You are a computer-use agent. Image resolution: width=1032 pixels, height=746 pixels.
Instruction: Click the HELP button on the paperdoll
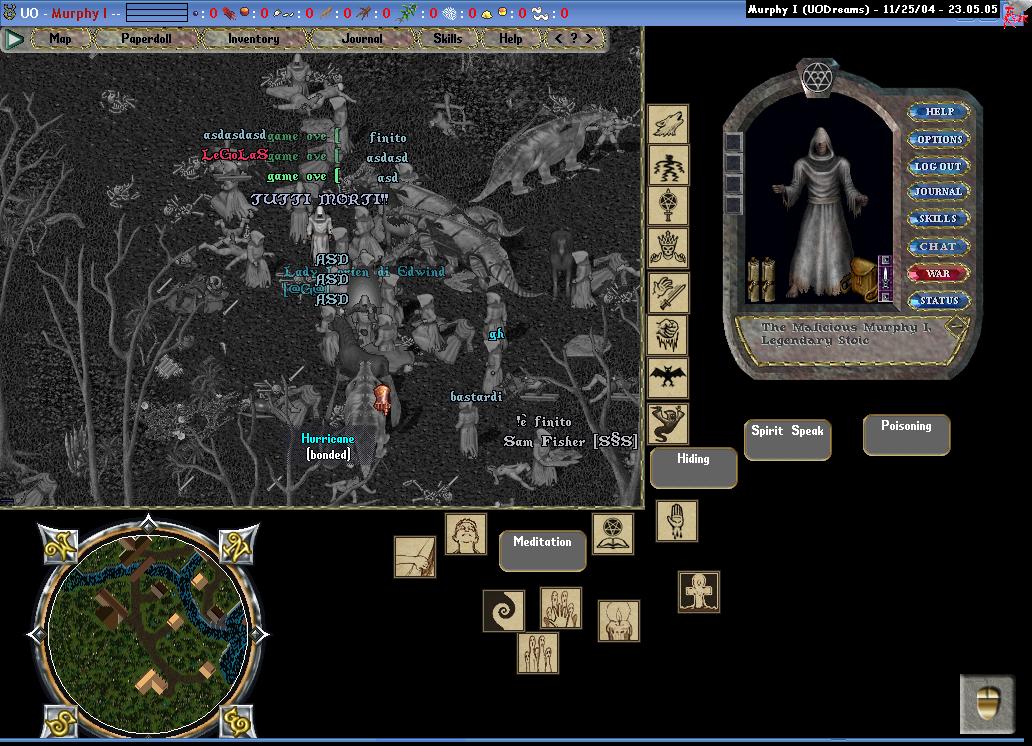[x=939, y=111]
